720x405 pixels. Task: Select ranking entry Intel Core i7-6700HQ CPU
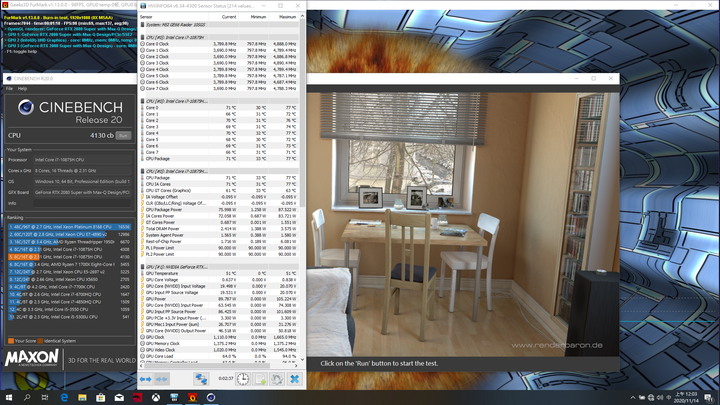(x=69, y=294)
